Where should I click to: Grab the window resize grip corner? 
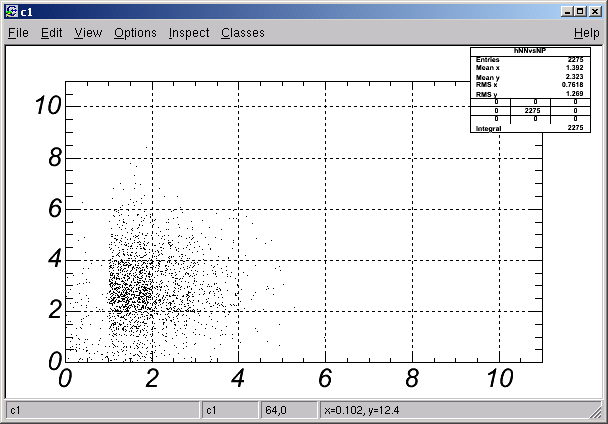(x=596, y=412)
